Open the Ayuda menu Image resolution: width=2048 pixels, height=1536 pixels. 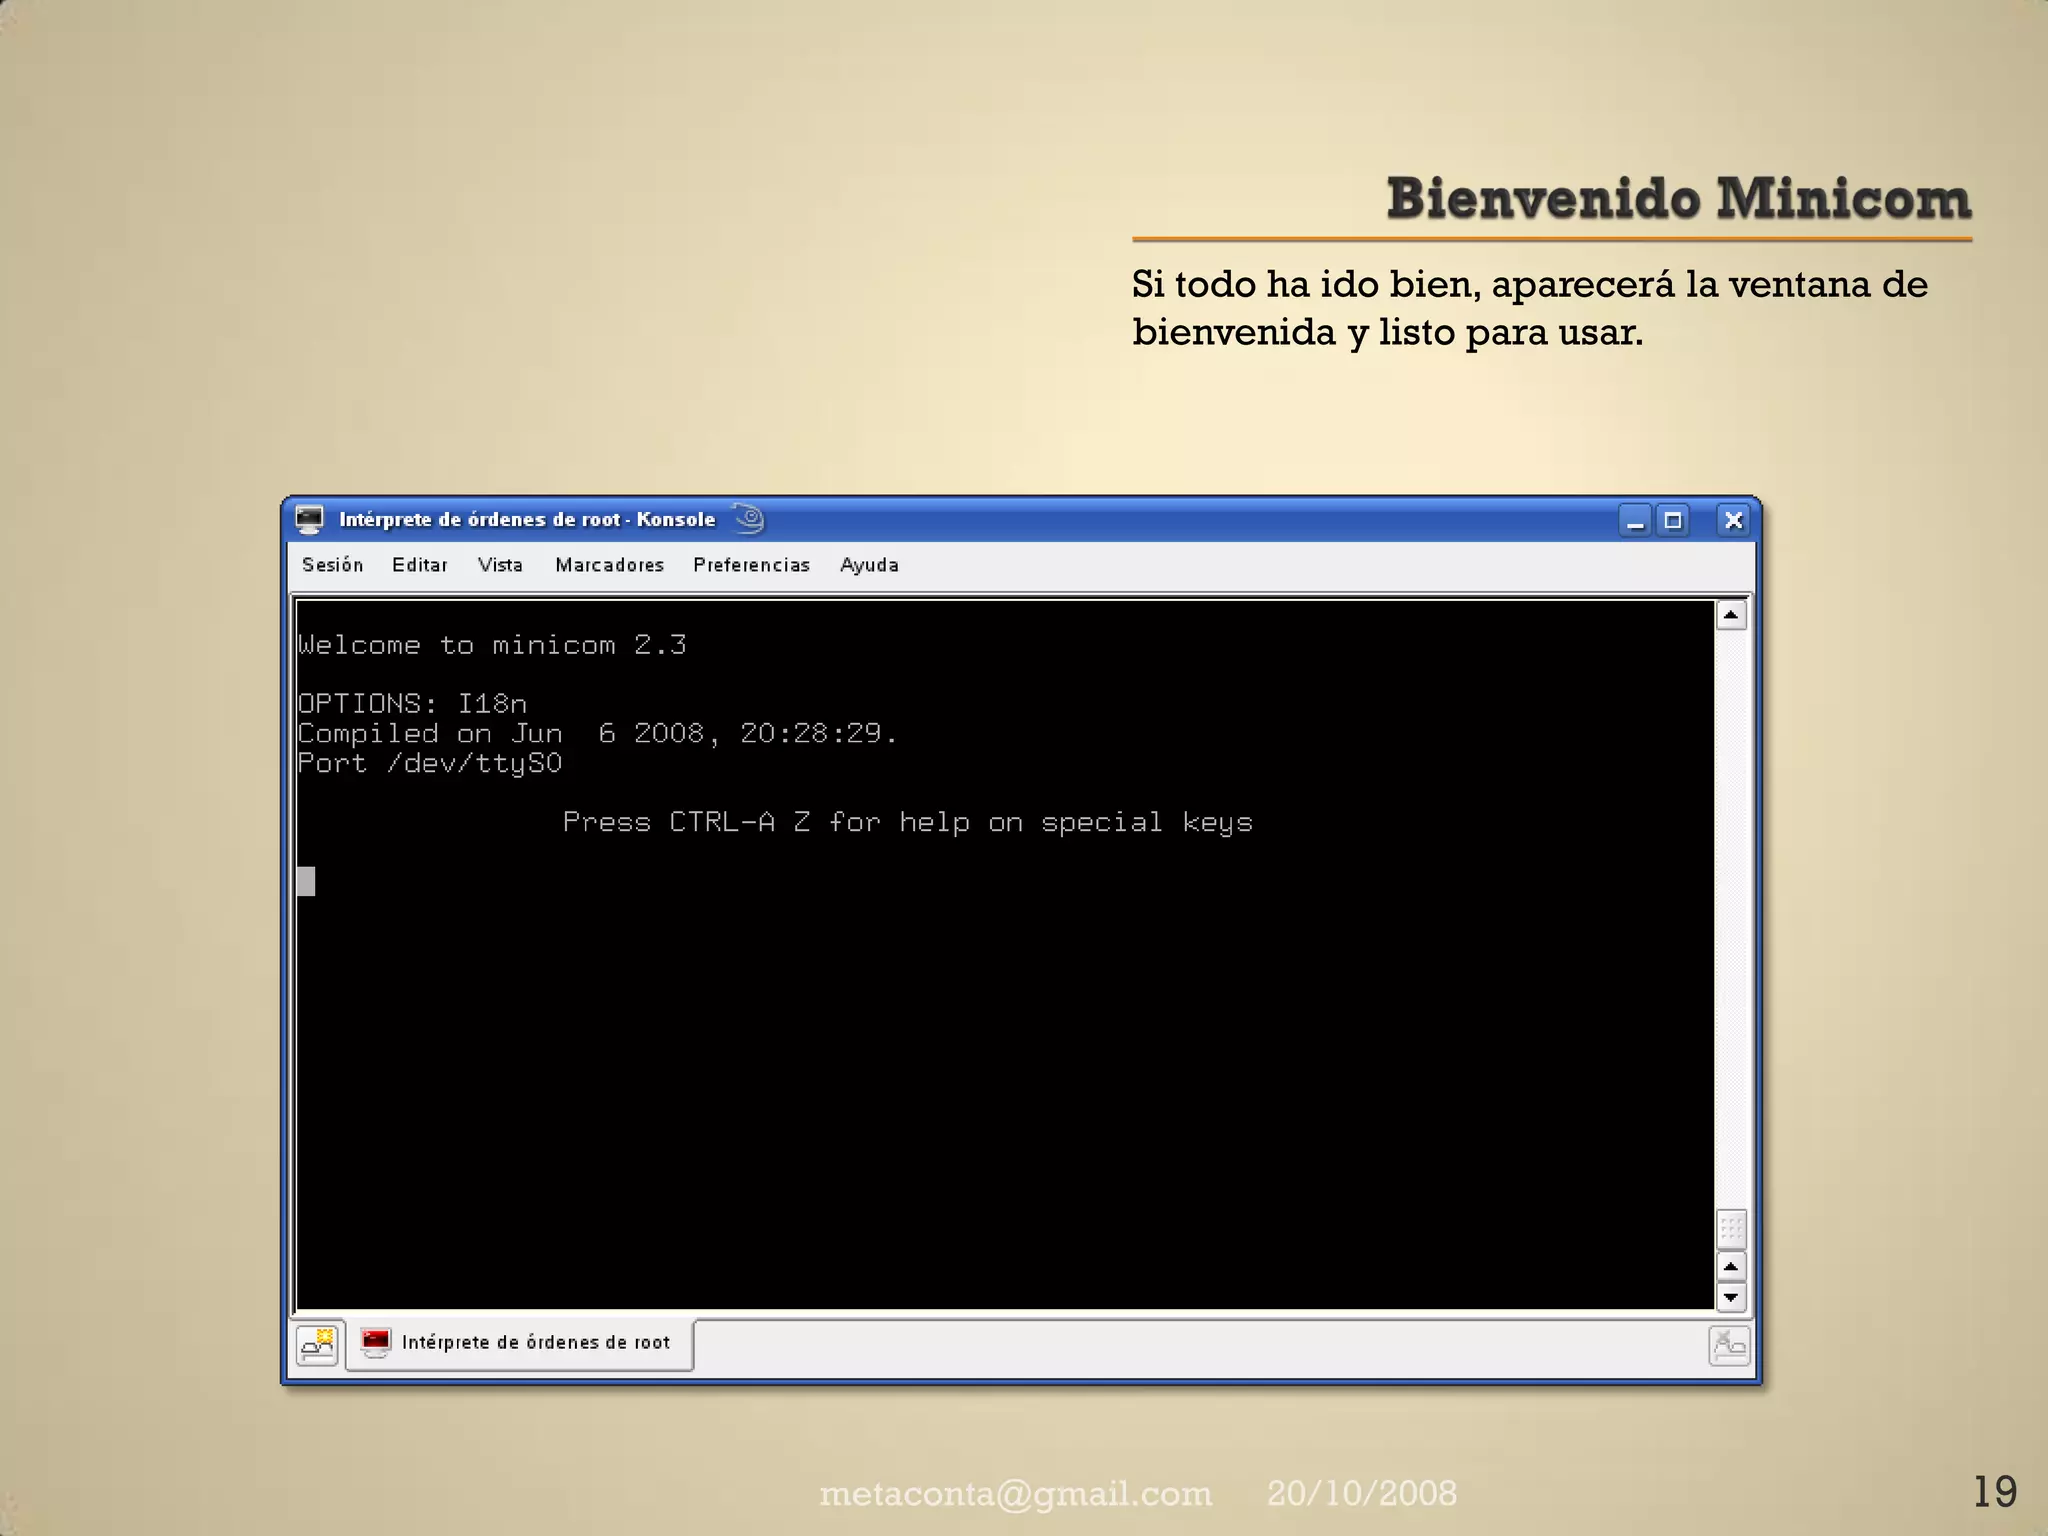pos(869,565)
